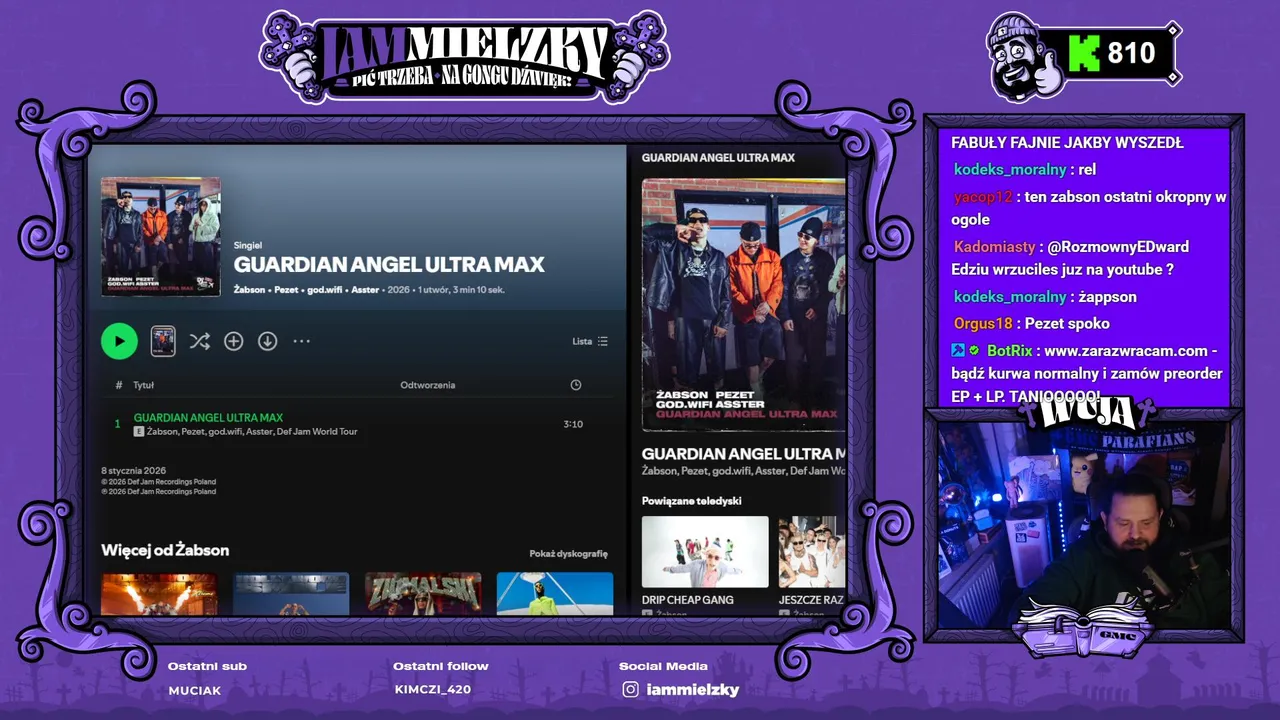Click yacop12 username in chat
This screenshot has width=1280, height=720.
(x=983, y=197)
